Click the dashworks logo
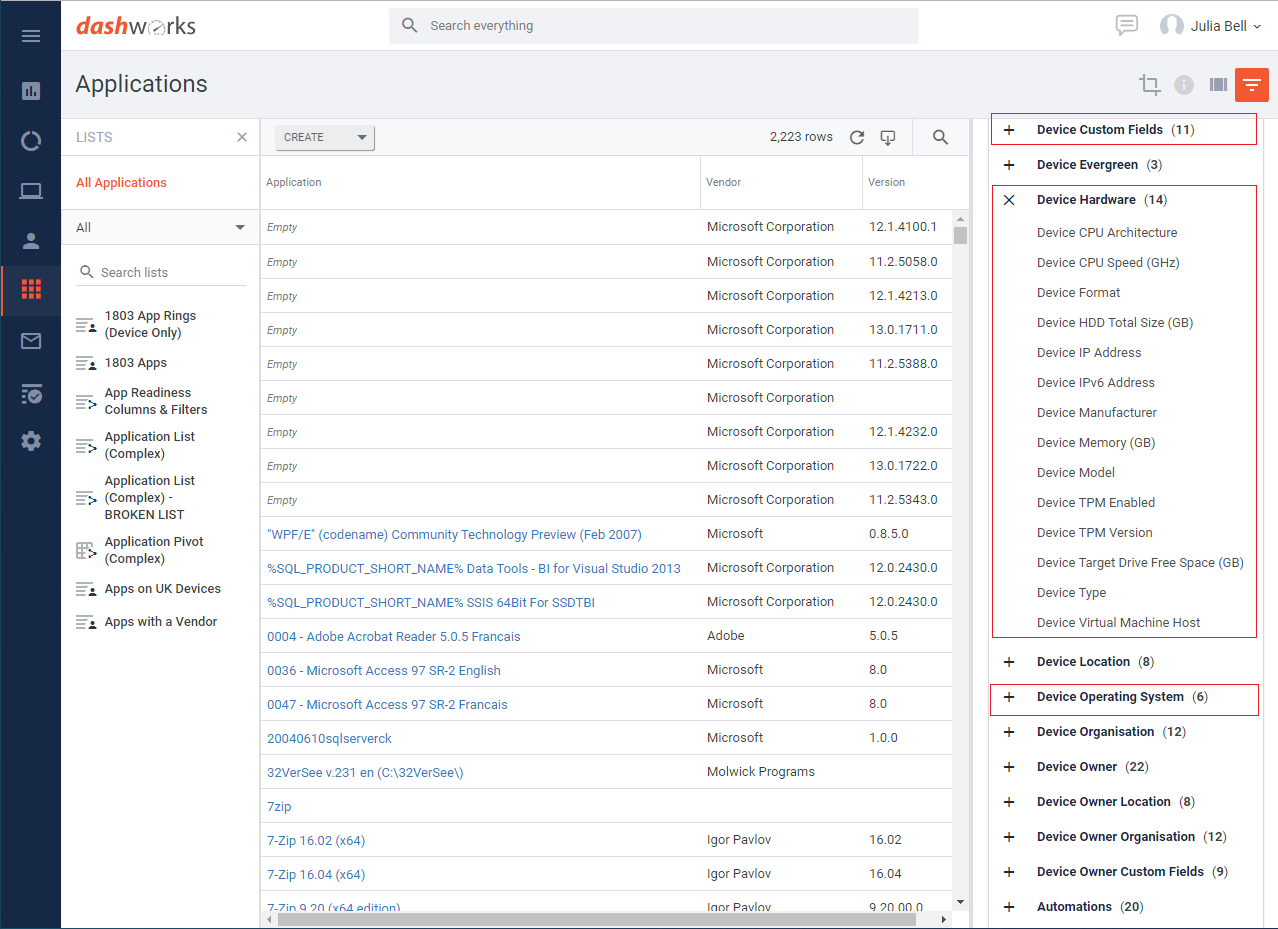This screenshot has width=1278, height=929. tap(136, 26)
